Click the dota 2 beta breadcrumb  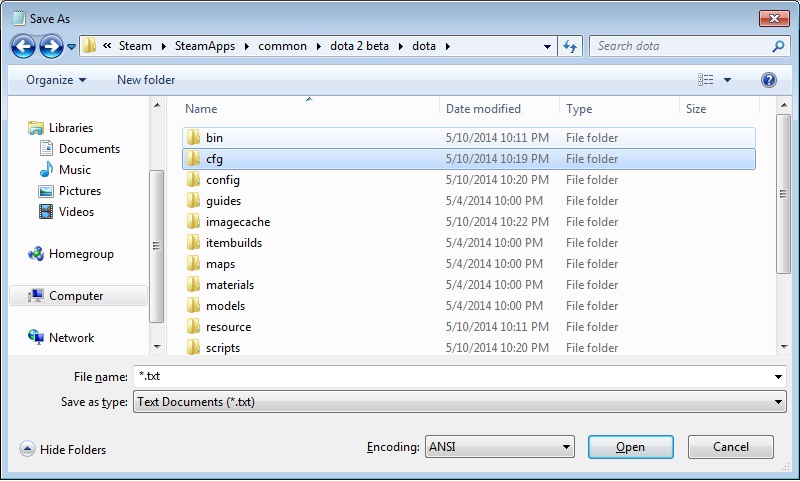359,46
